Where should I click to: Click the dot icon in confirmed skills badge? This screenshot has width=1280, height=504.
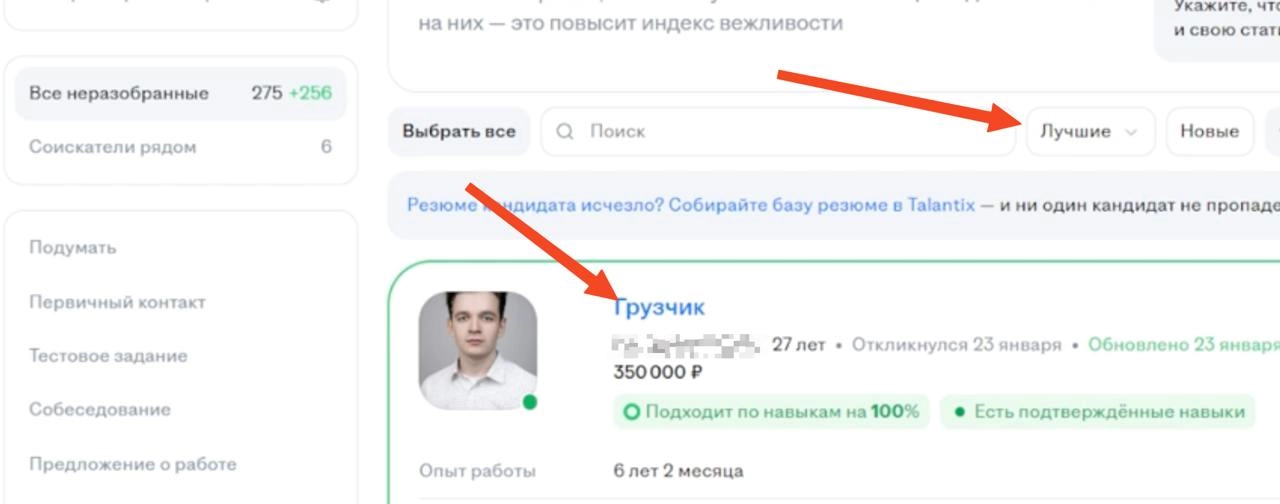coord(959,412)
